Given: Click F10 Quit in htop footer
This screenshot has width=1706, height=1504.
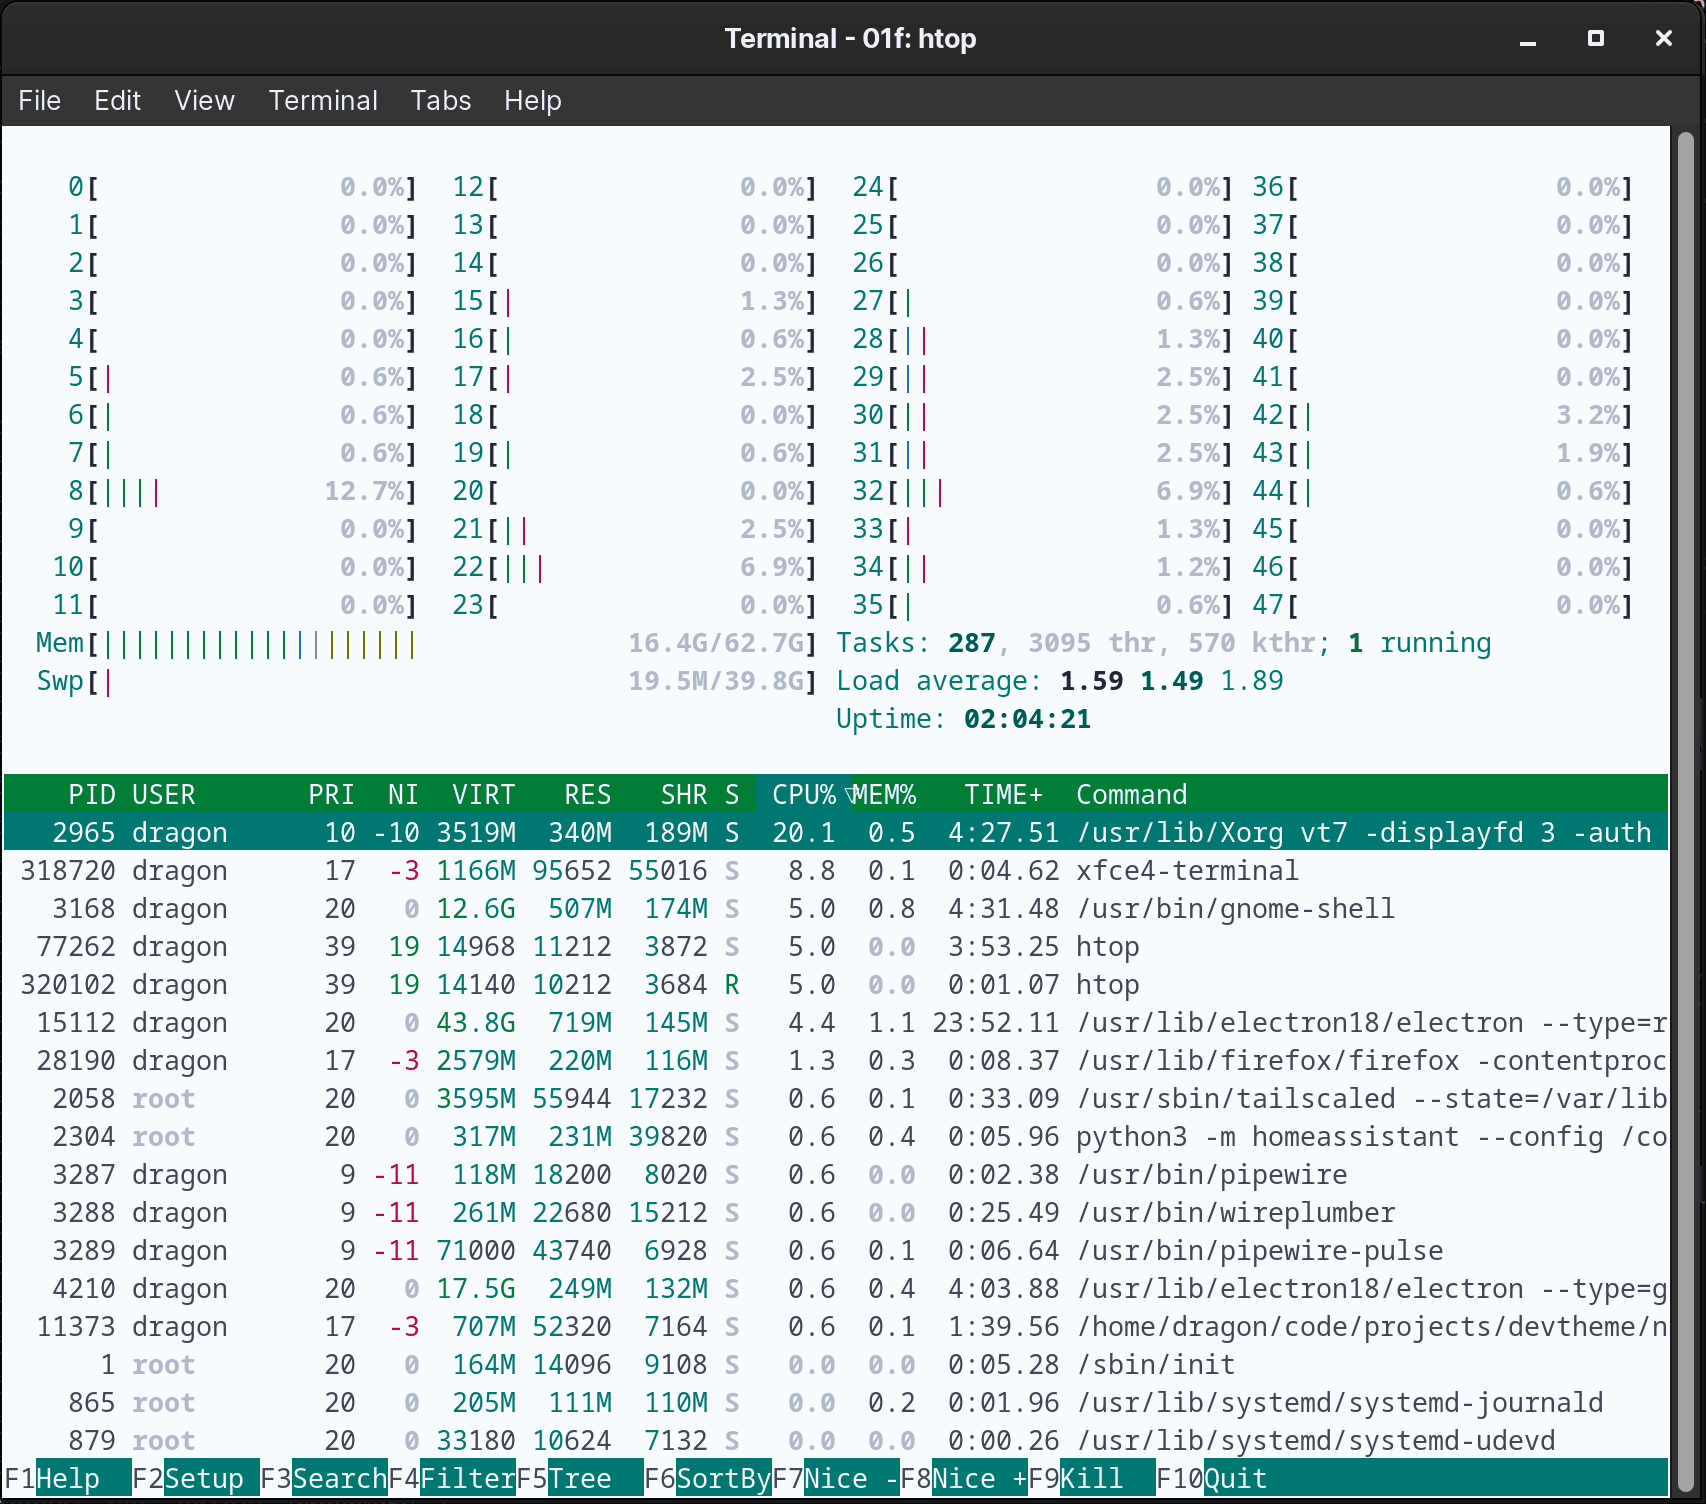Looking at the screenshot, I should (x=1211, y=1478).
